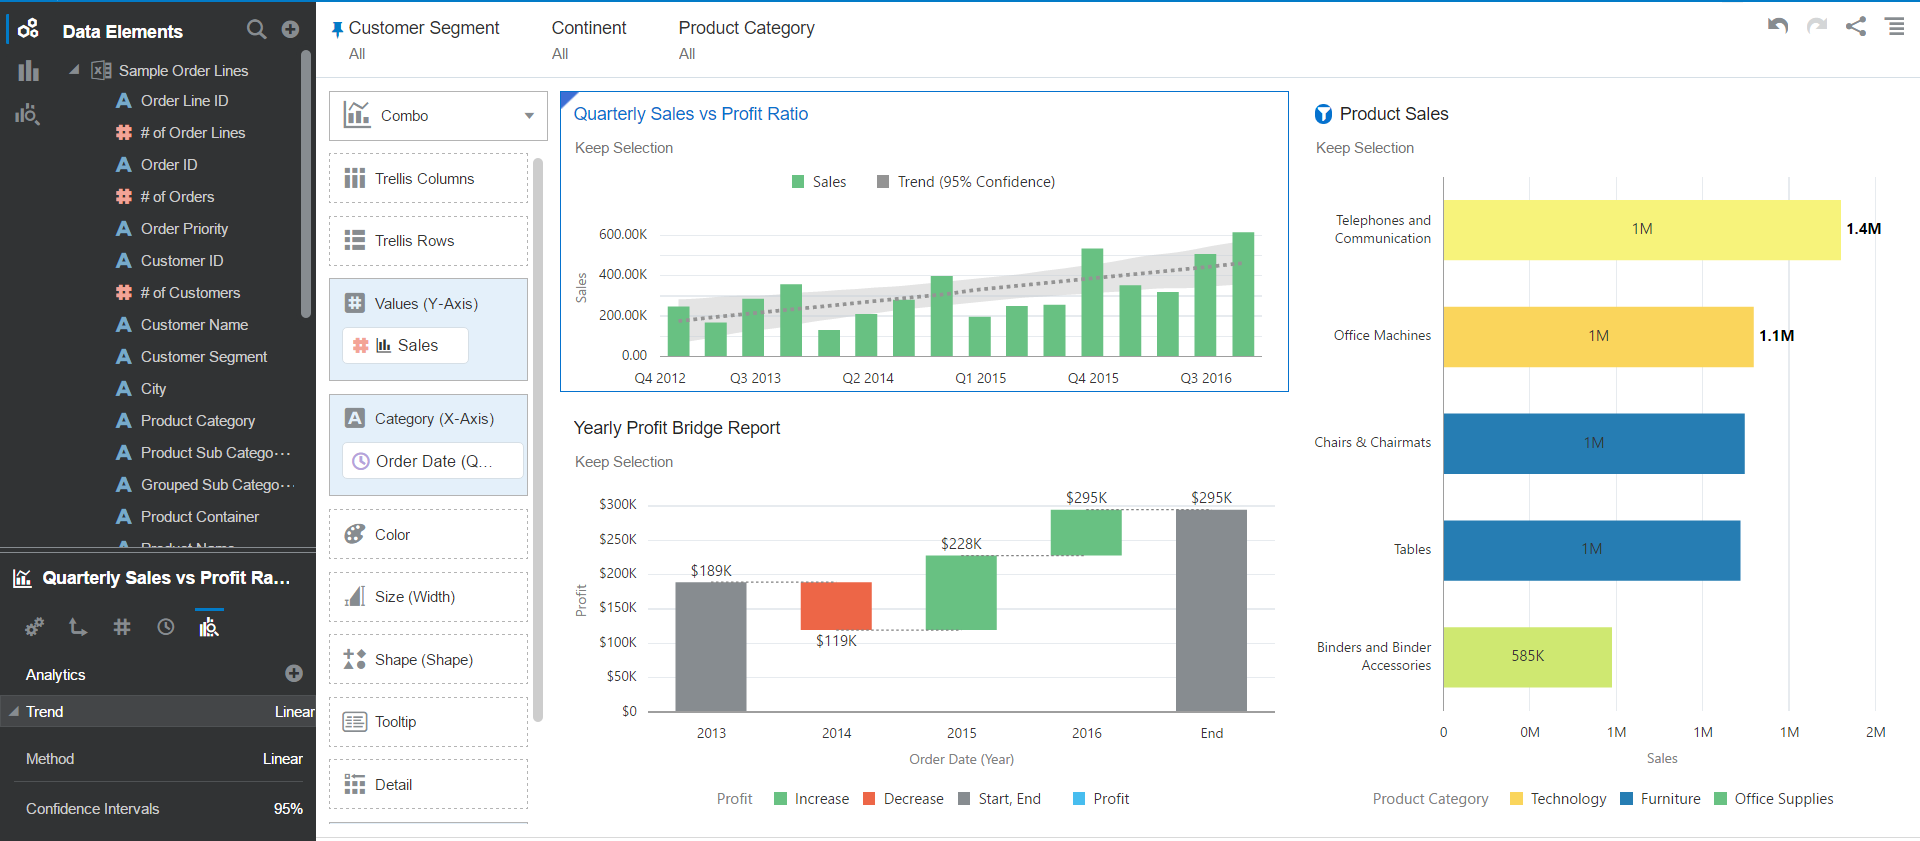Image resolution: width=1920 pixels, height=841 pixels.
Task: Select the Product Container attribute
Action: click(200, 517)
